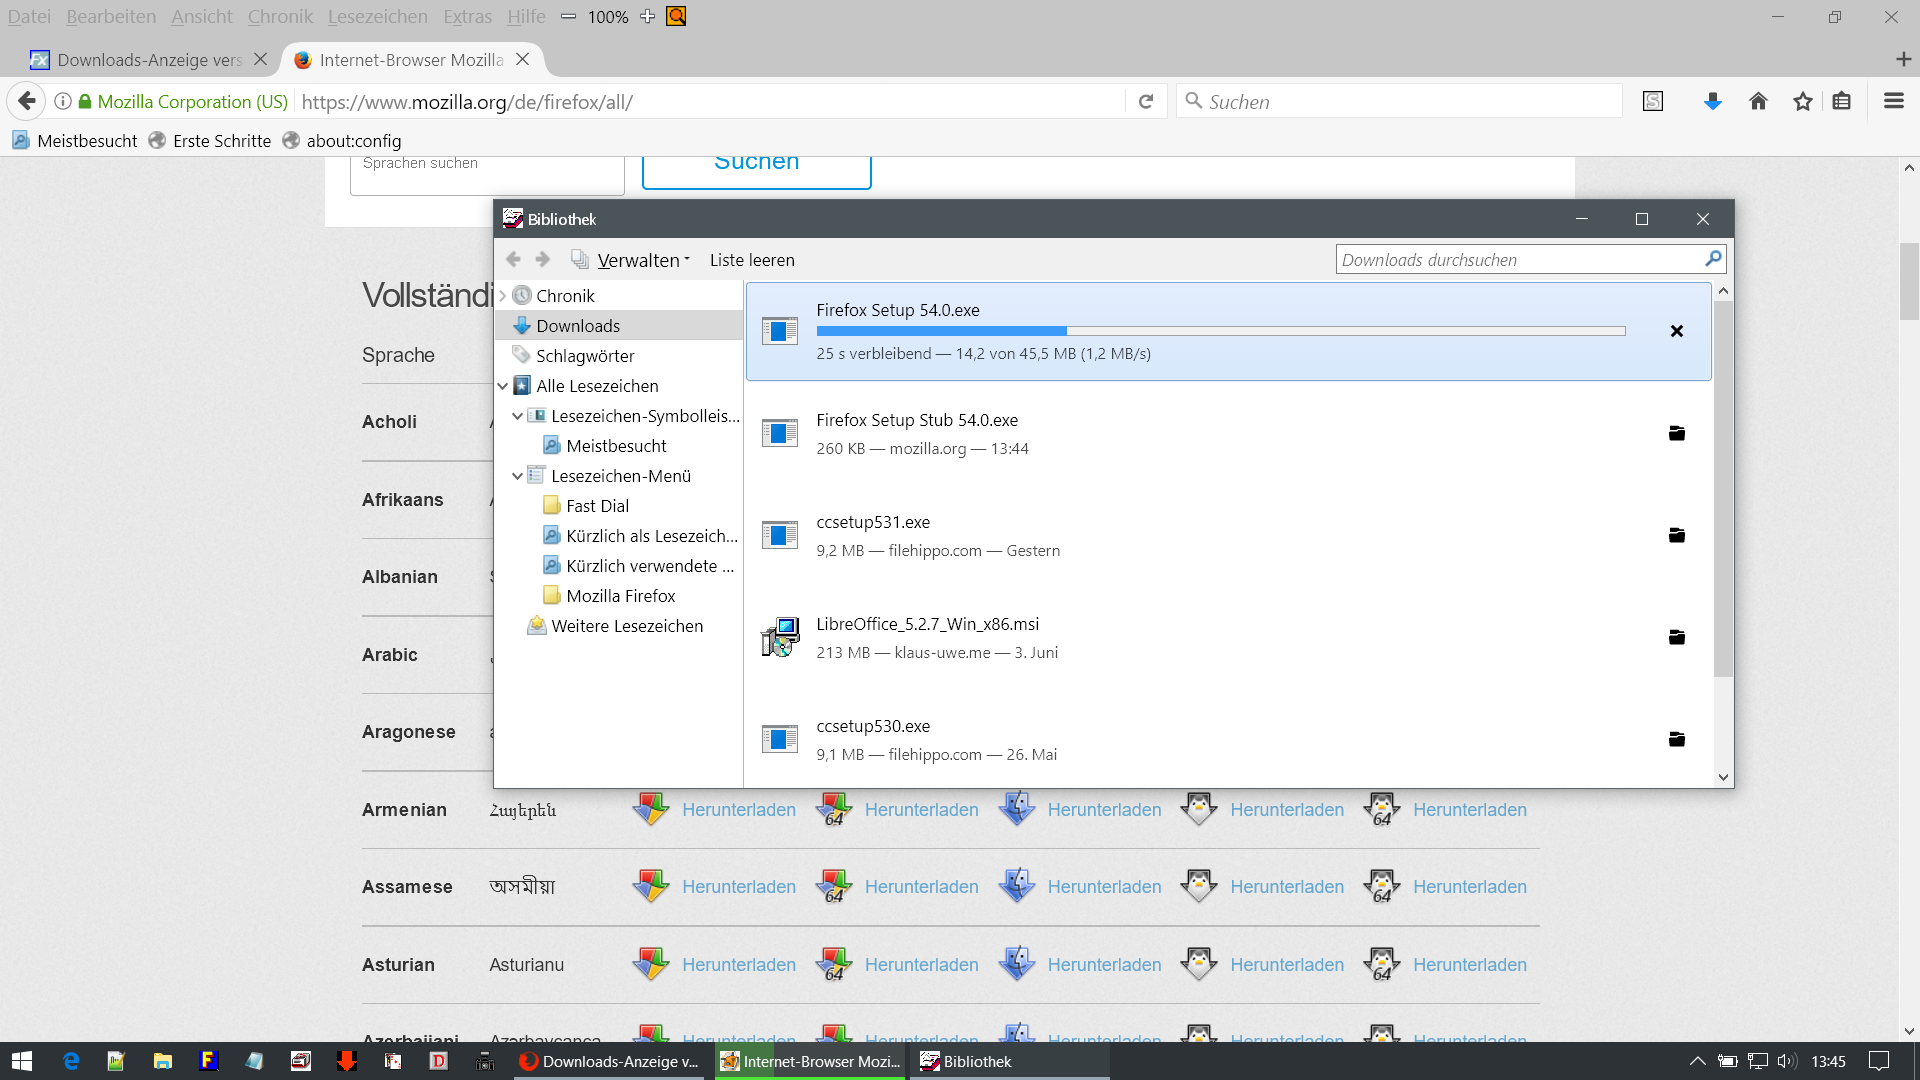Click the Downloads durchsuchen search field
This screenshot has height=1080, width=1920.
[1518, 260]
